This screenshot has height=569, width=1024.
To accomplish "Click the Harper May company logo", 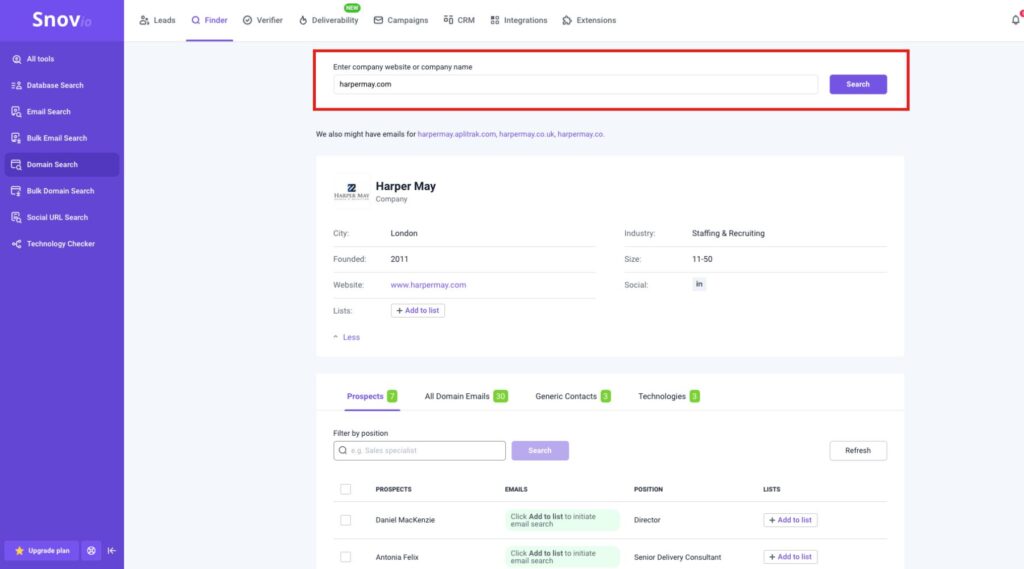I will [351, 191].
